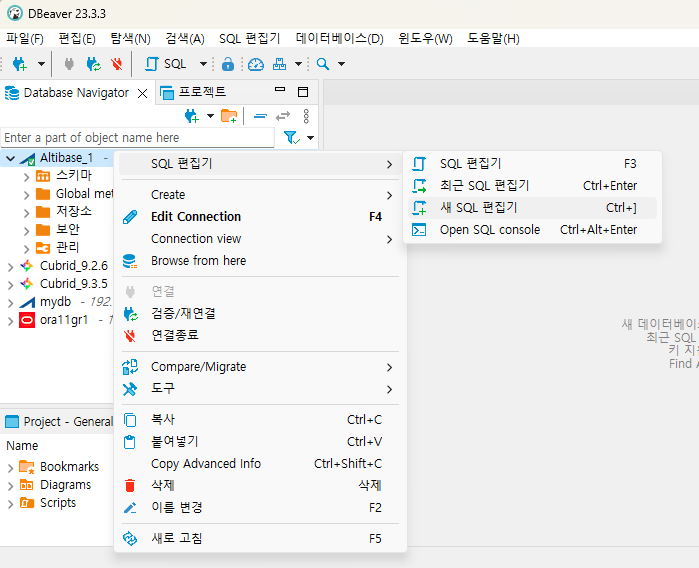Click the navigator filter funnel icon
Image resolution: width=699 pixels, height=568 pixels.
[290, 137]
